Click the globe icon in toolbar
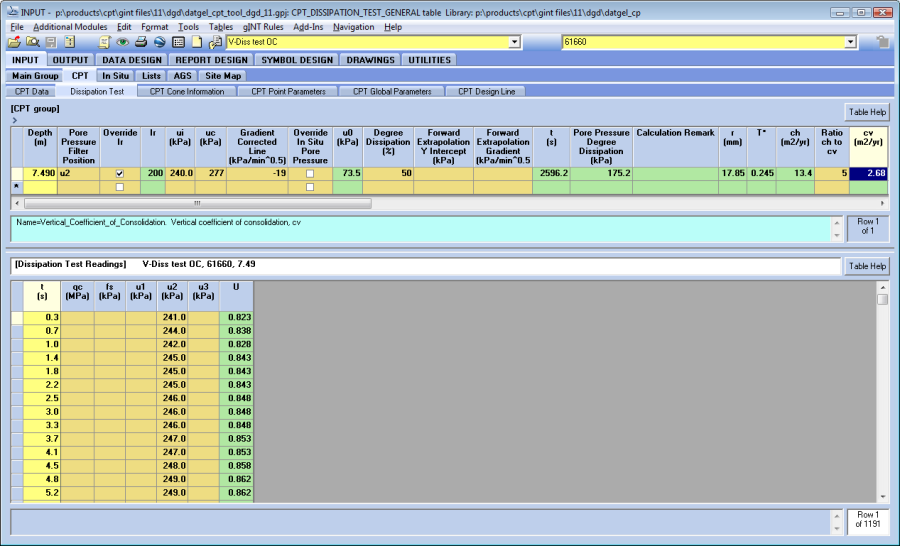 click(159, 42)
